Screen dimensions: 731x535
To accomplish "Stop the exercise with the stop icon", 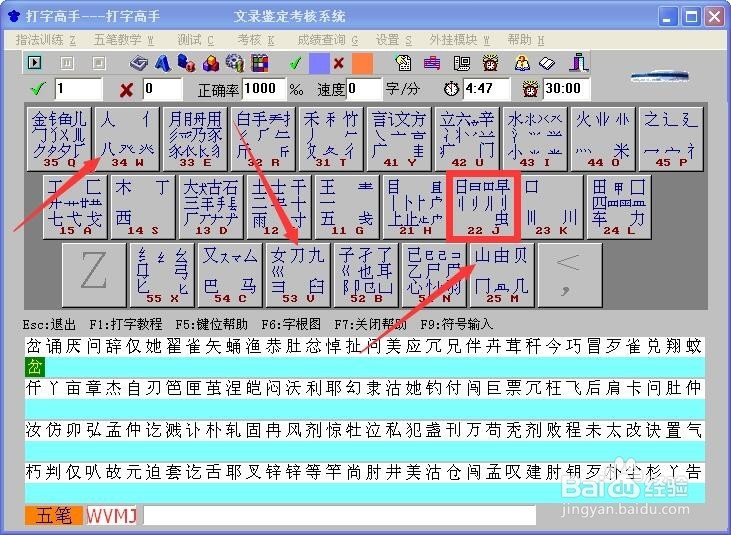I will (x=98, y=62).
